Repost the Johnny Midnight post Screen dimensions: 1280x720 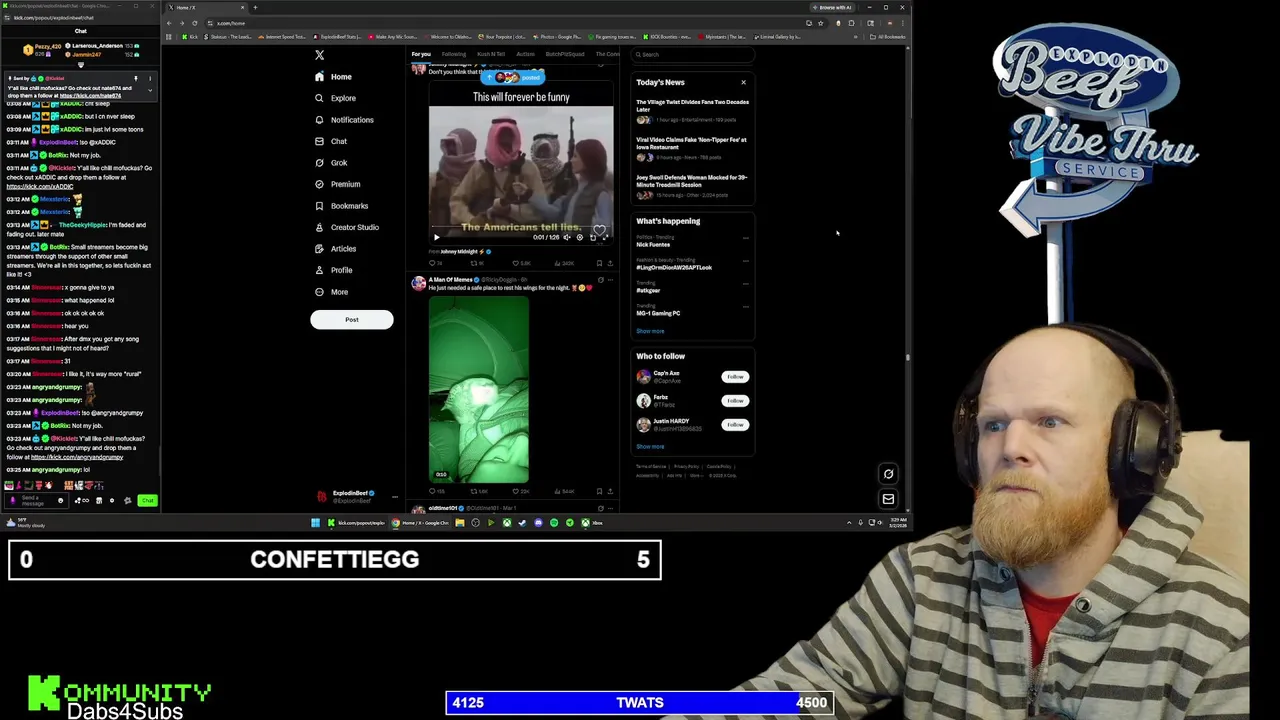(x=477, y=263)
